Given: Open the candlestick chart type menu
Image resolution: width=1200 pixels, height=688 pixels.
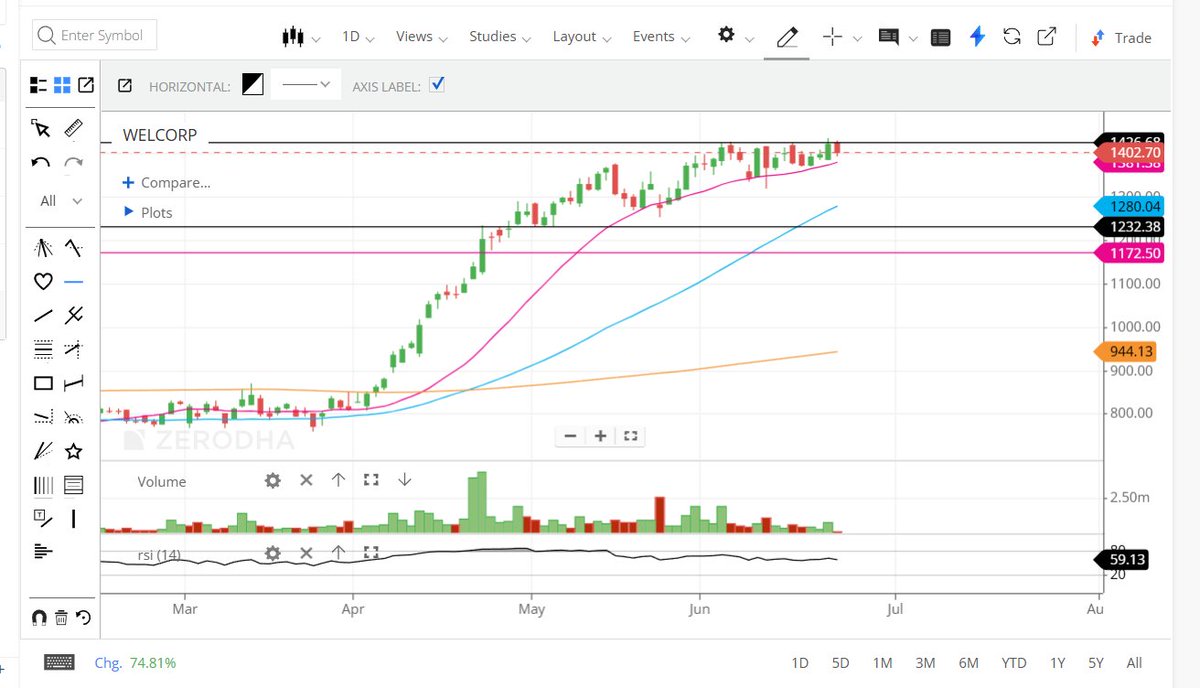Looking at the screenshot, I should tap(300, 37).
